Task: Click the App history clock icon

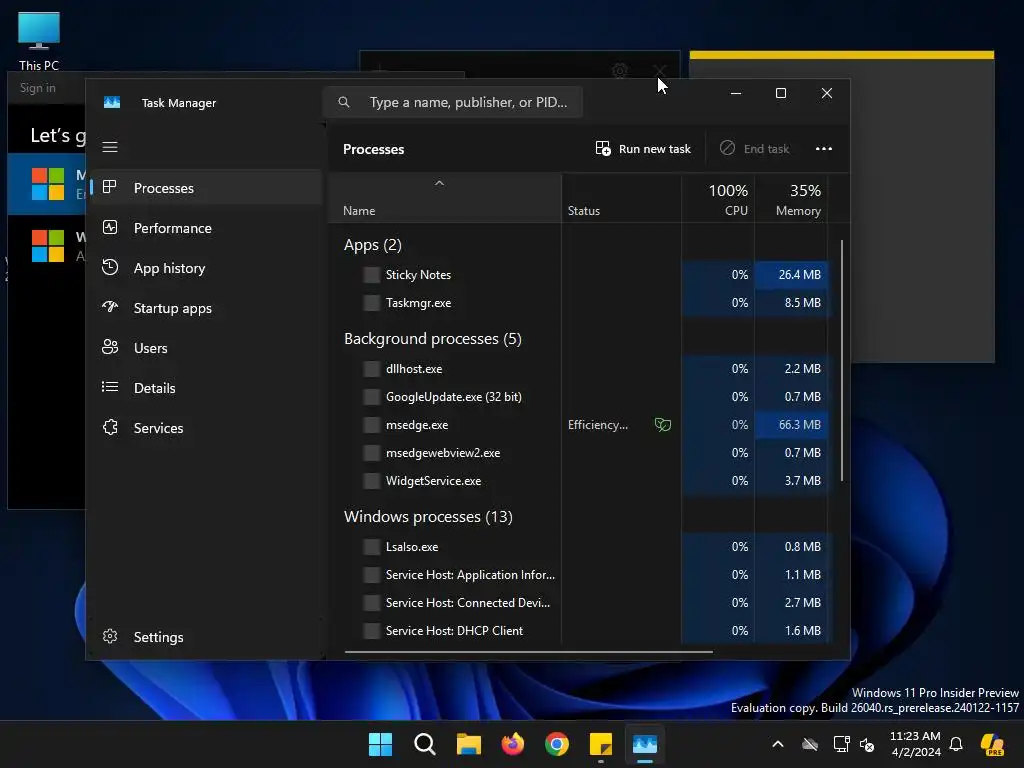Action: tap(110, 267)
